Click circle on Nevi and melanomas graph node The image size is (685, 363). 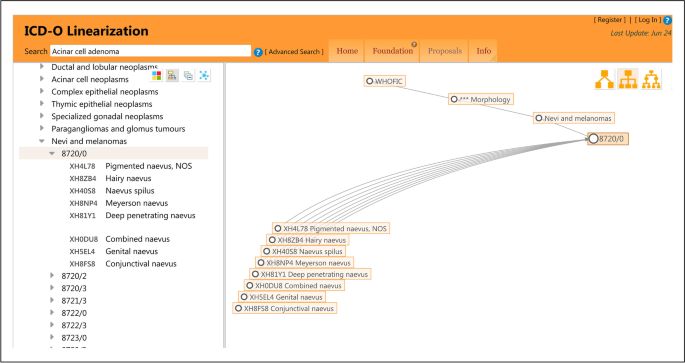[539, 118]
